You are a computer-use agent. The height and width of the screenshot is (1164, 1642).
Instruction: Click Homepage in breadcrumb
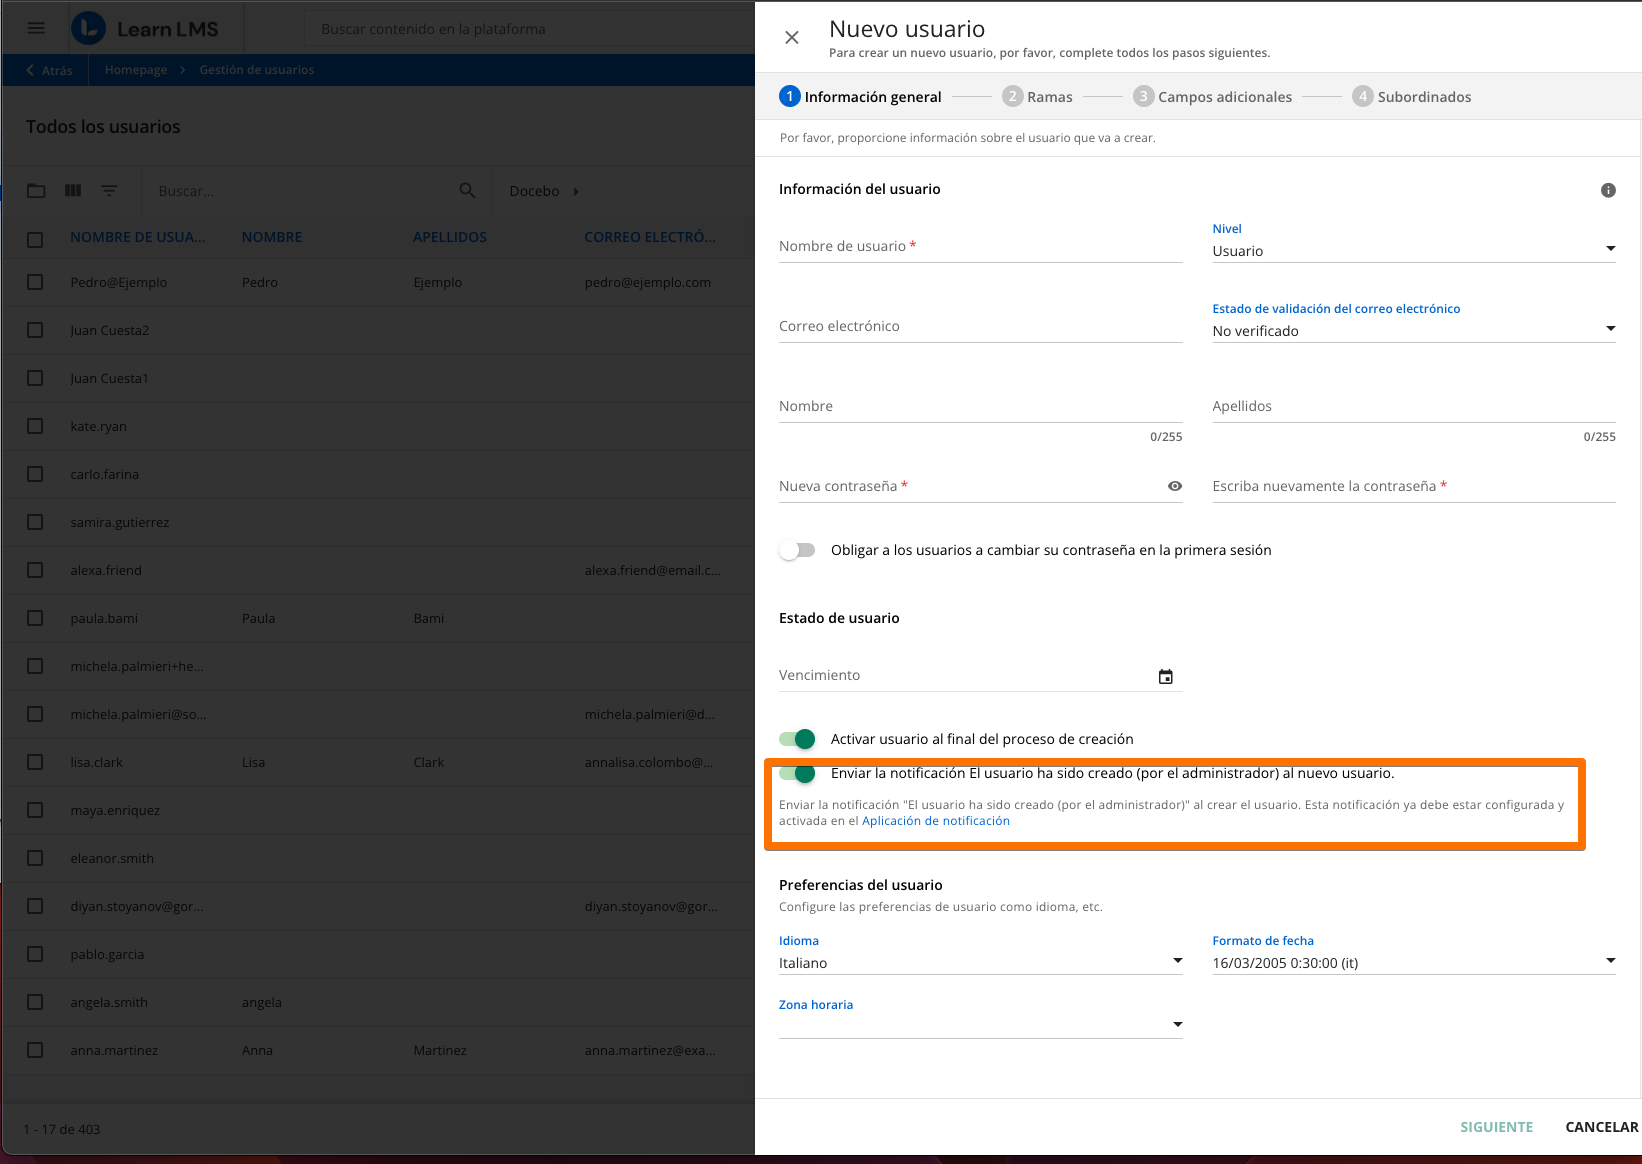coord(136,70)
